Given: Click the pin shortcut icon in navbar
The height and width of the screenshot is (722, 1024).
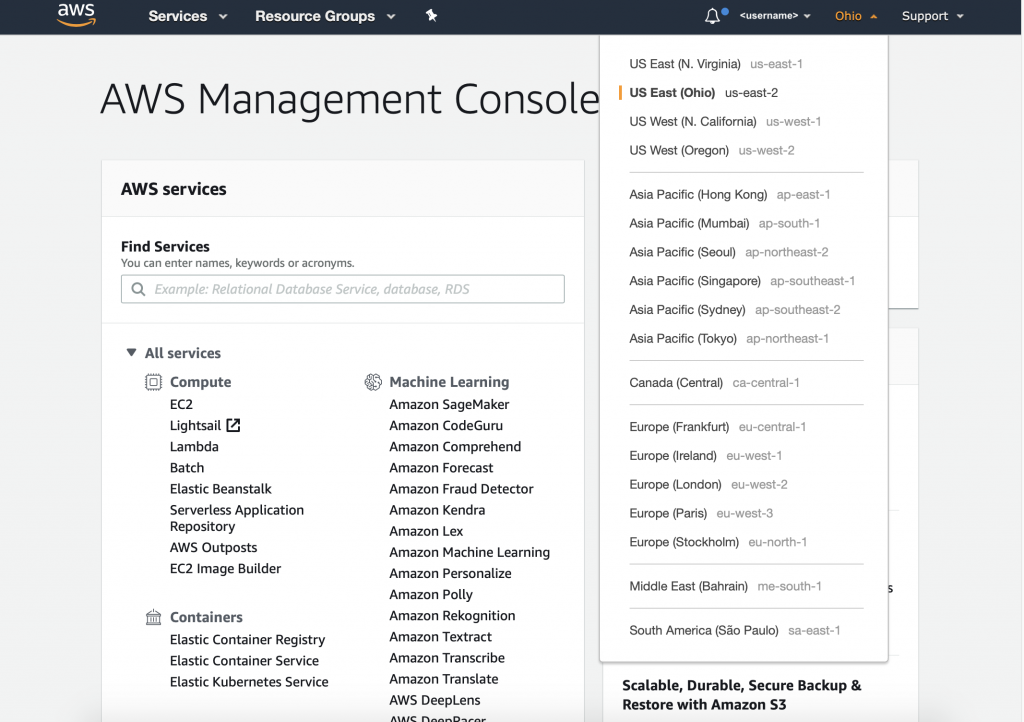Looking at the screenshot, I should coord(431,16).
